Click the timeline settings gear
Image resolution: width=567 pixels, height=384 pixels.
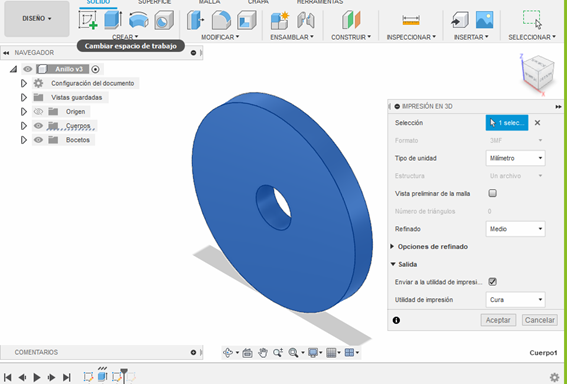pyautogui.click(x=554, y=377)
